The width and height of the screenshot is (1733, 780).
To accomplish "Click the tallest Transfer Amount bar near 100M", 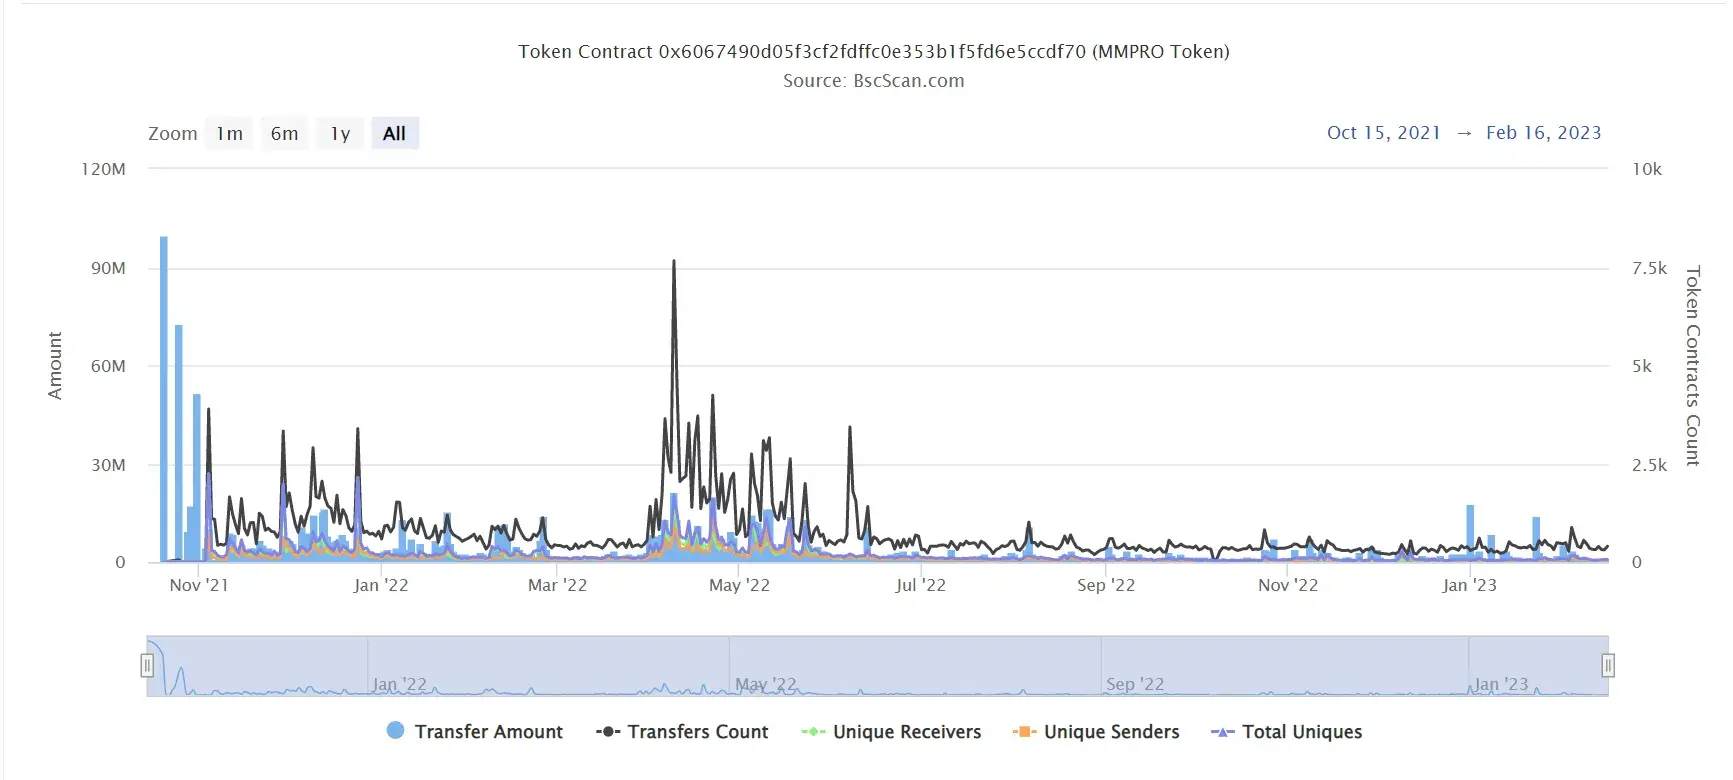I will [x=164, y=399].
